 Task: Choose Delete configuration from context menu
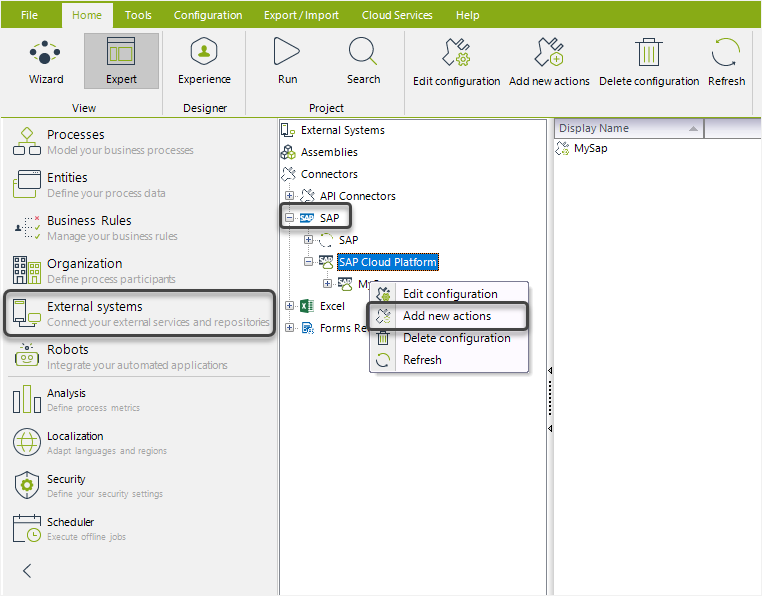point(449,338)
